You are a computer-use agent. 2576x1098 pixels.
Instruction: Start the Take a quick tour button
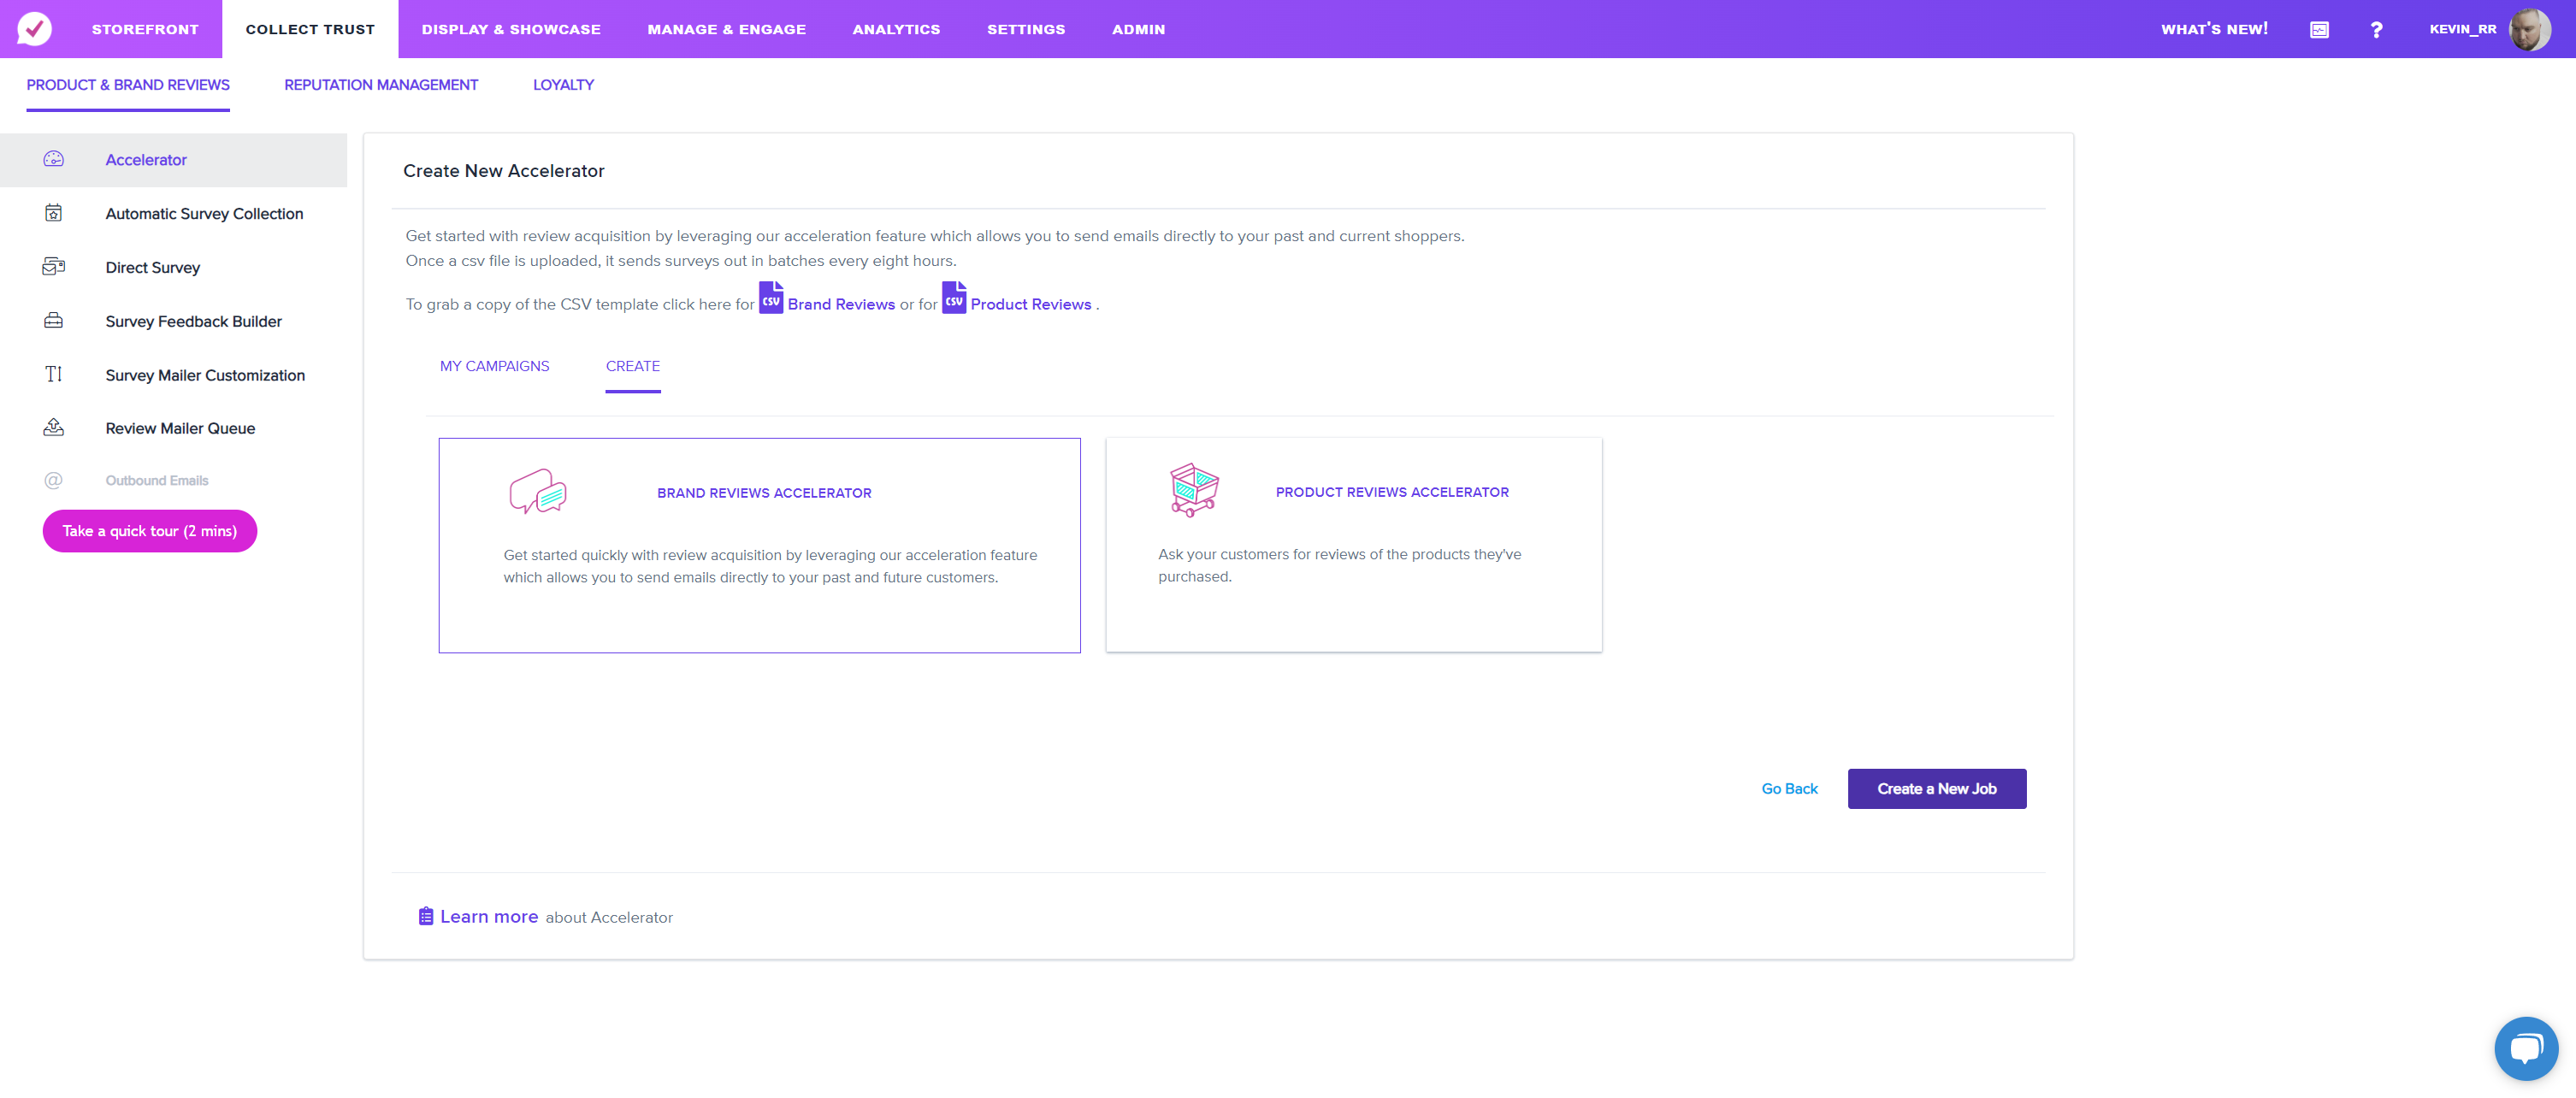[150, 531]
